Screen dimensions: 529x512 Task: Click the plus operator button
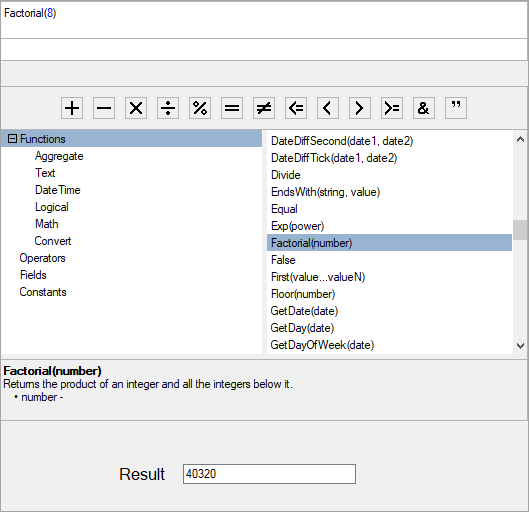(x=72, y=108)
